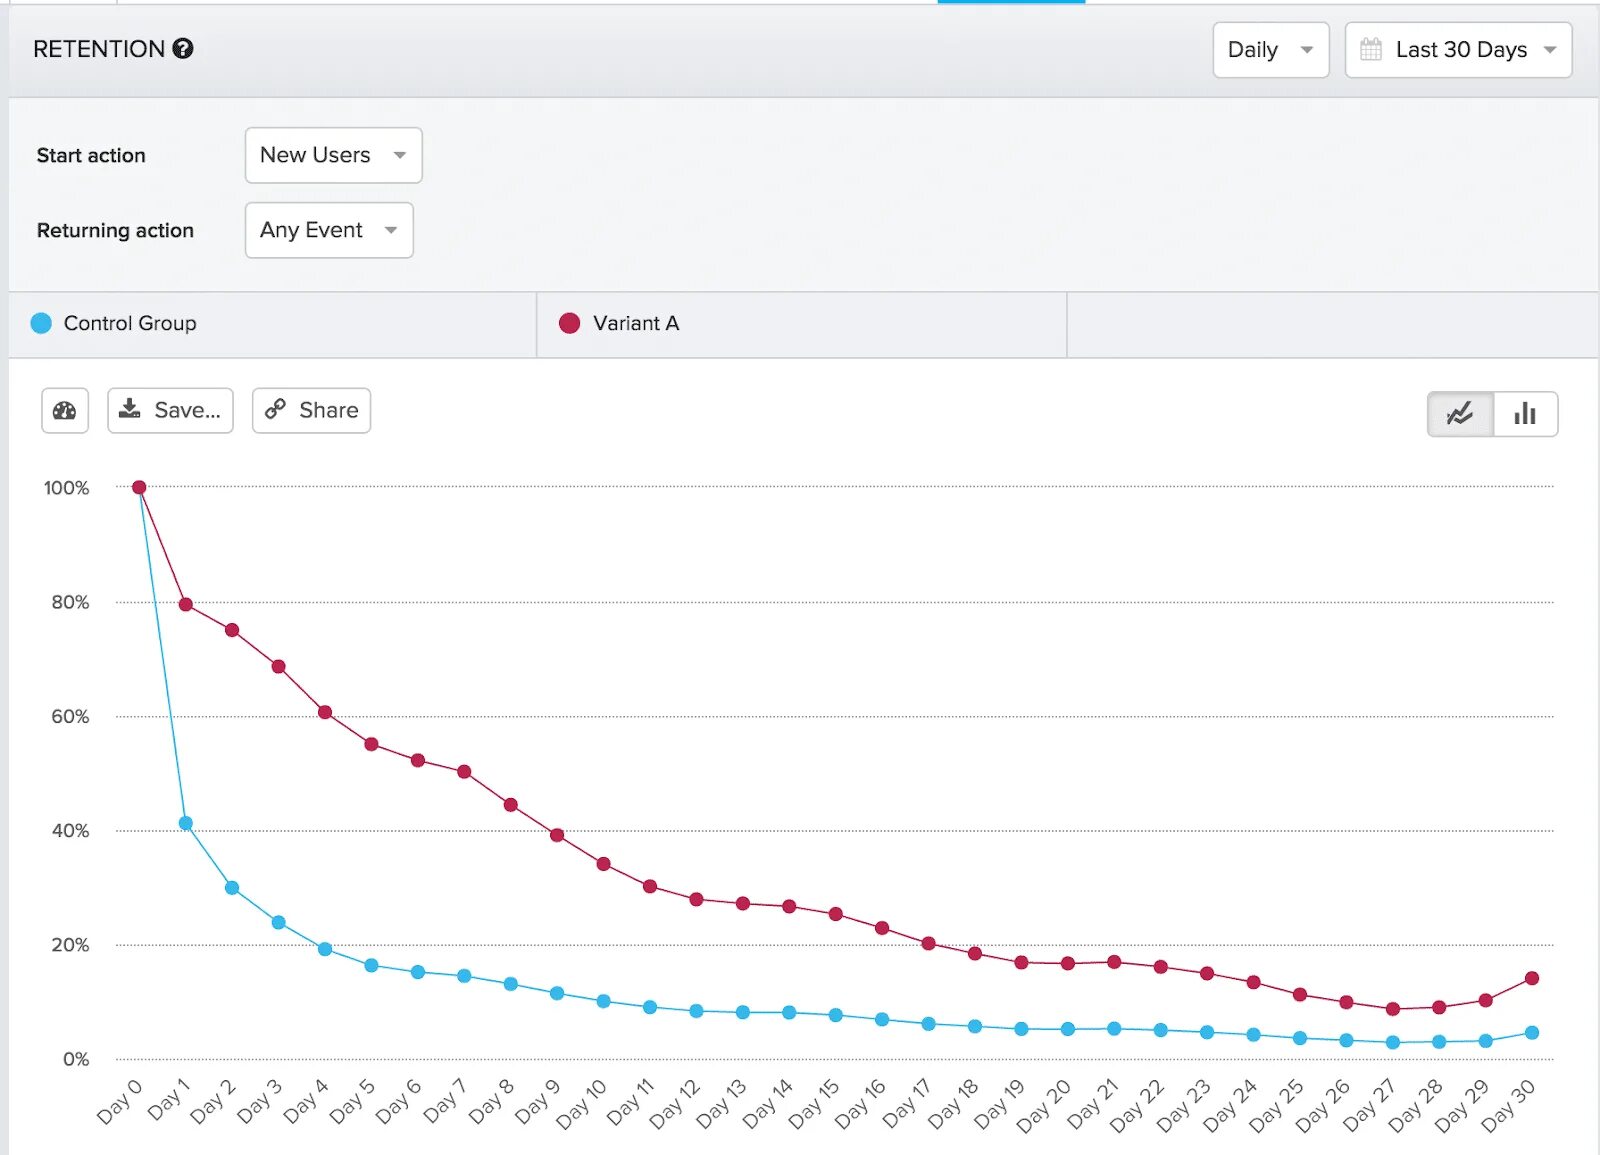
Task: Click the Day 0 100% data point
Action: pyautogui.click(x=139, y=487)
